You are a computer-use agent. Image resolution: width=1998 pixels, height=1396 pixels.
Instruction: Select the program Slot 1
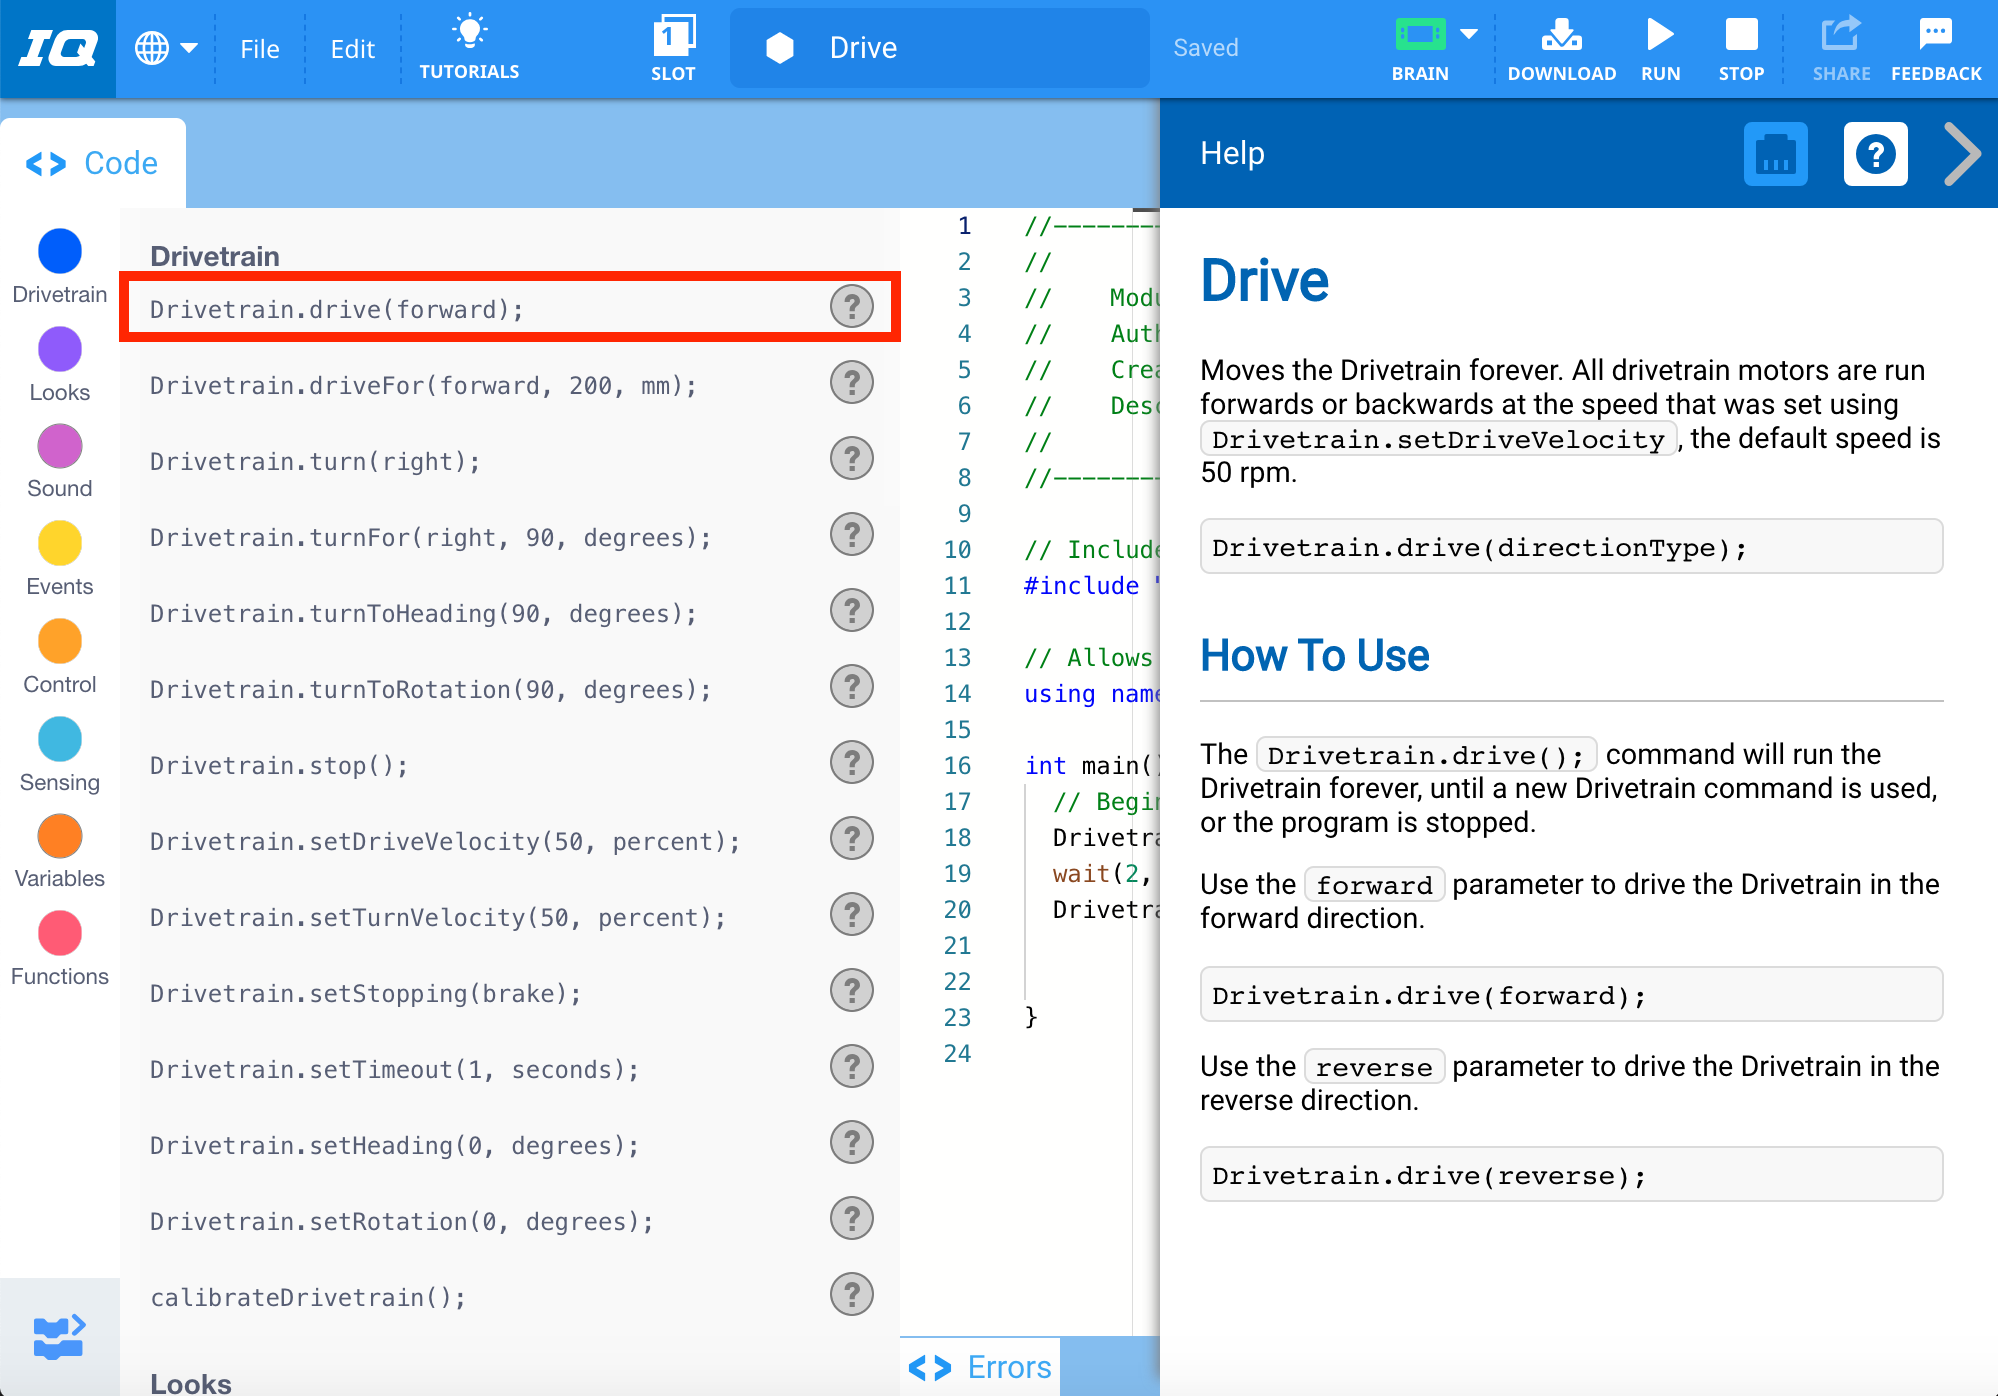coord(674,47)
